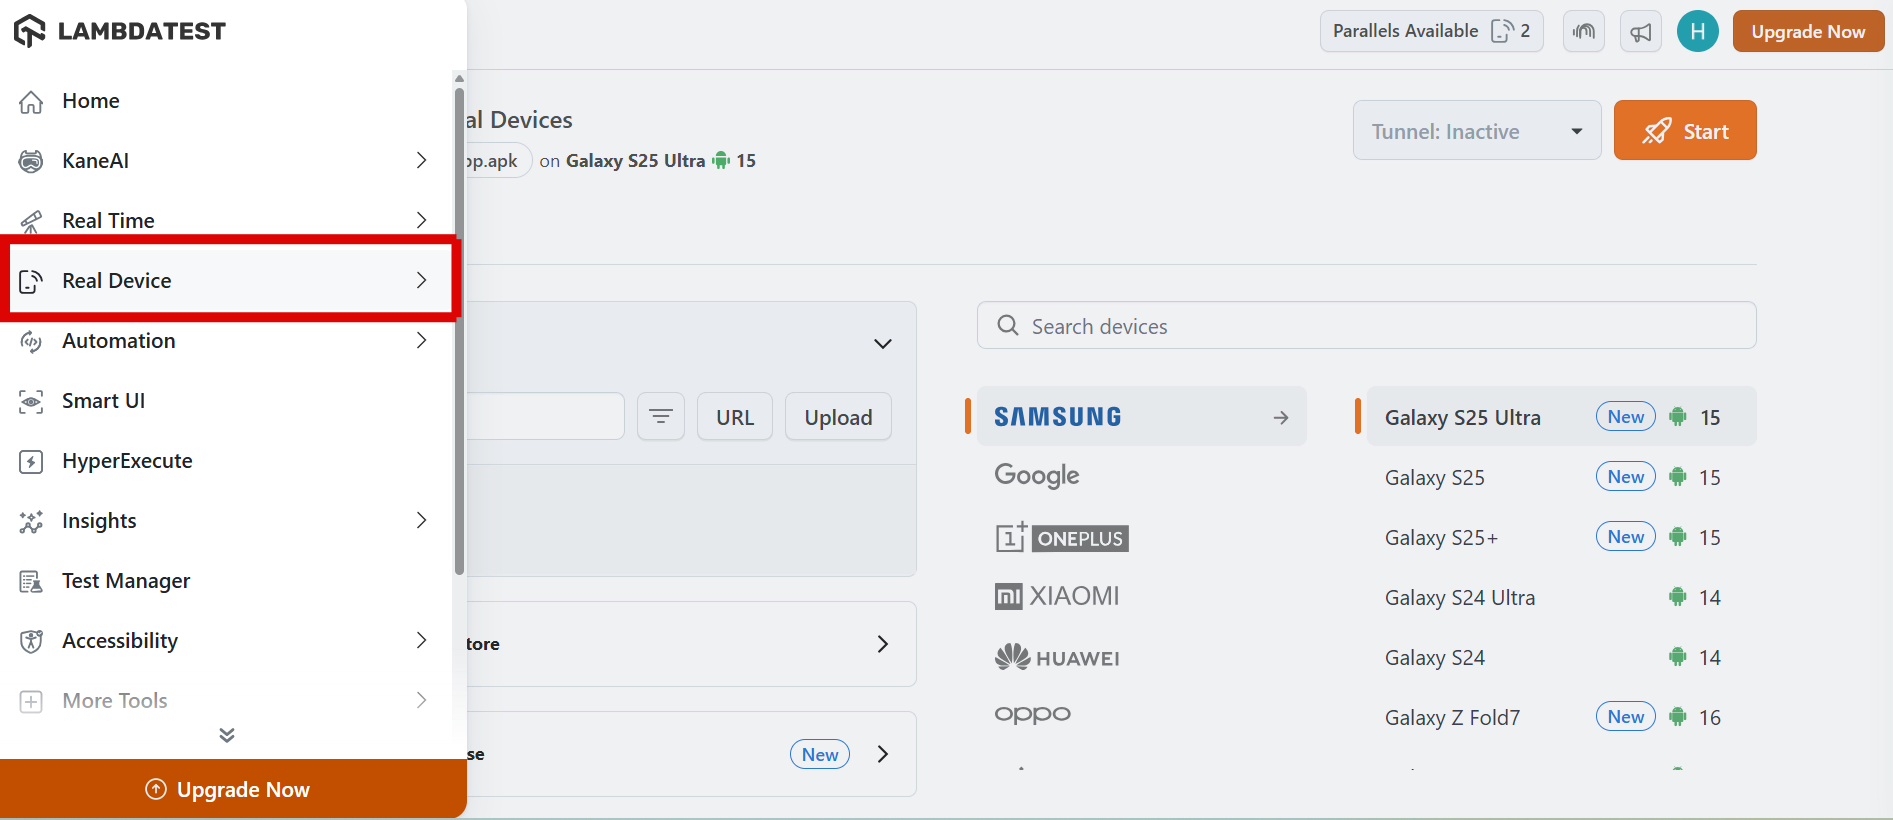
Task: Select the Huawei brand logo
Action: [1057, 657]
